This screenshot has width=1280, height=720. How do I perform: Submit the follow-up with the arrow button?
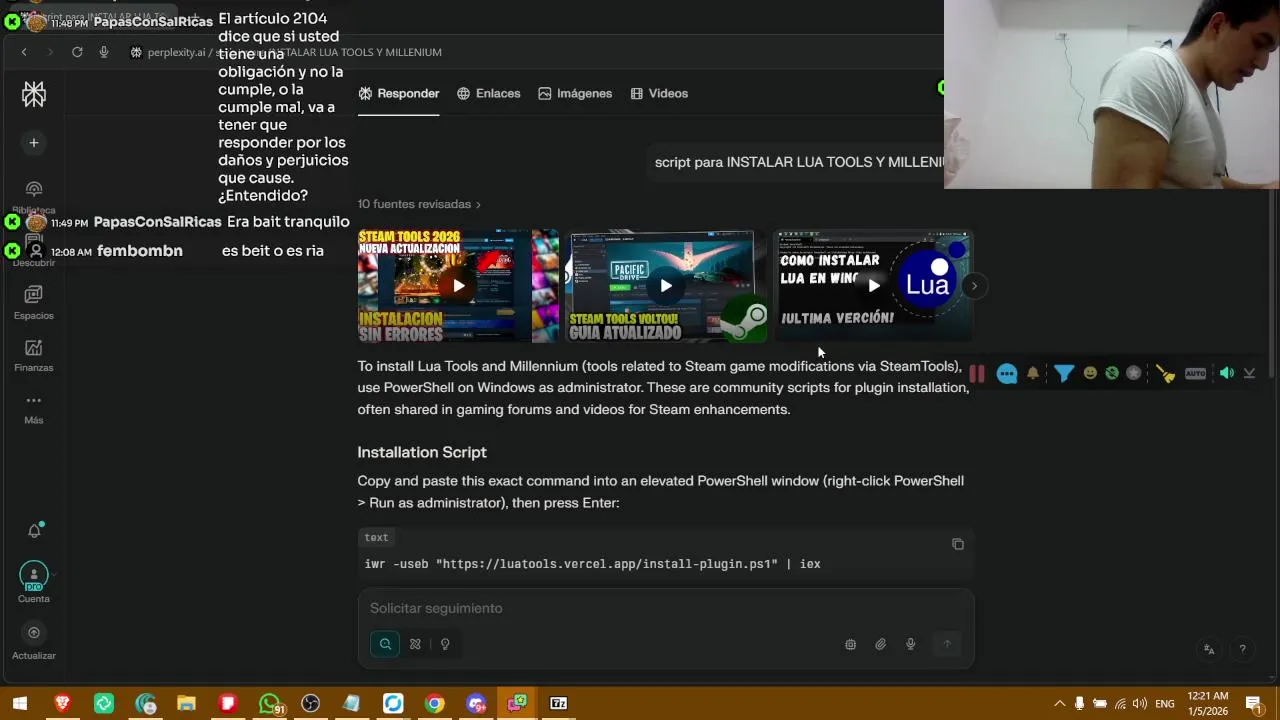[947, 644]
